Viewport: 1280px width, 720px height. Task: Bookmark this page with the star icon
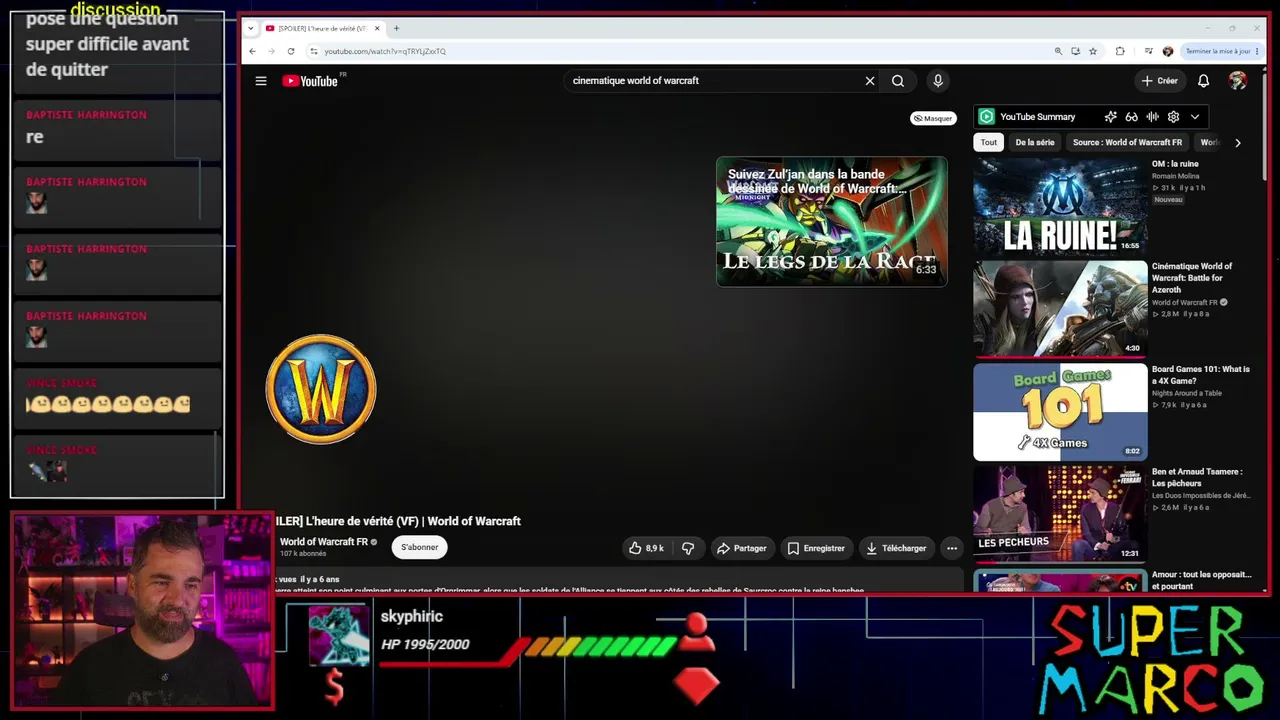[1093, 51]
